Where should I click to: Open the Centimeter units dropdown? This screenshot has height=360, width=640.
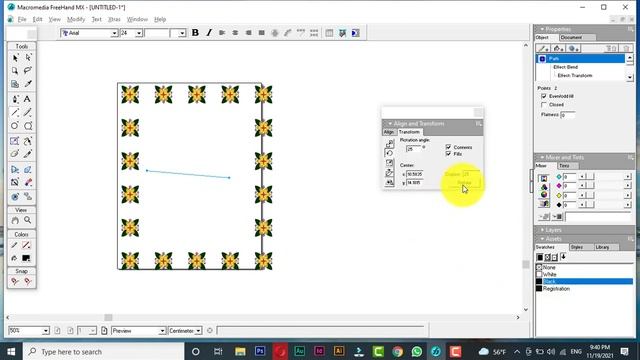[x=198, y=331]
